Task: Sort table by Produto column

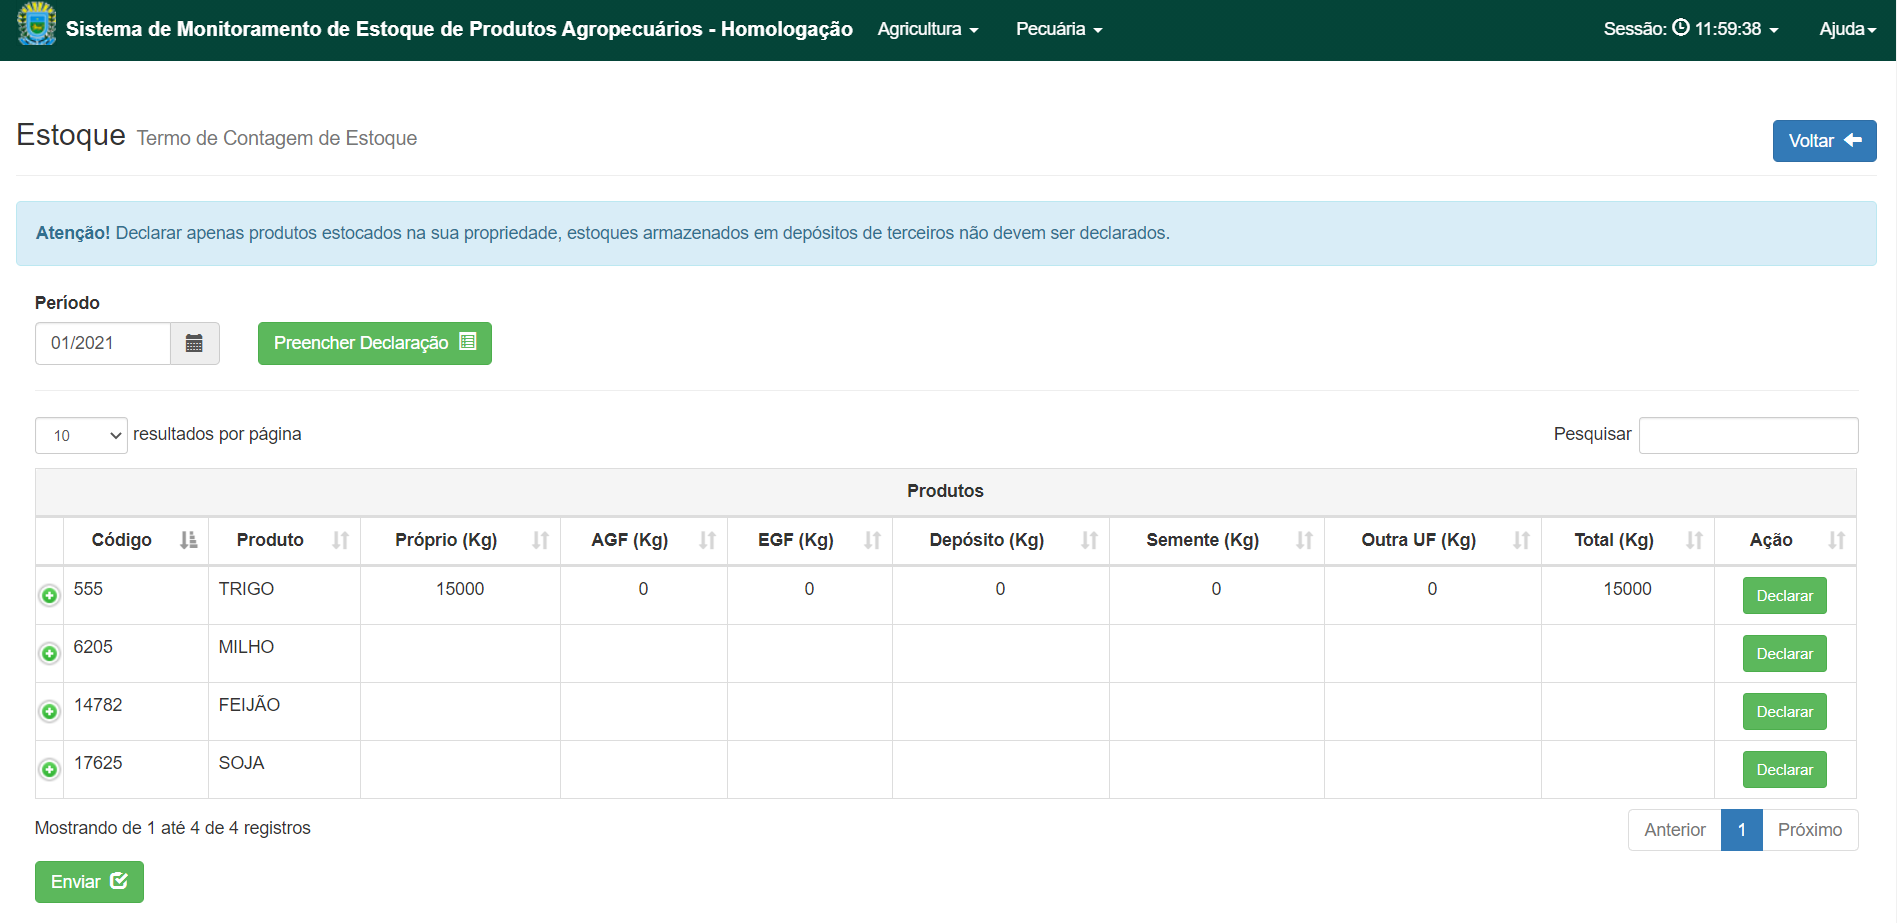Action: [284, 540]
